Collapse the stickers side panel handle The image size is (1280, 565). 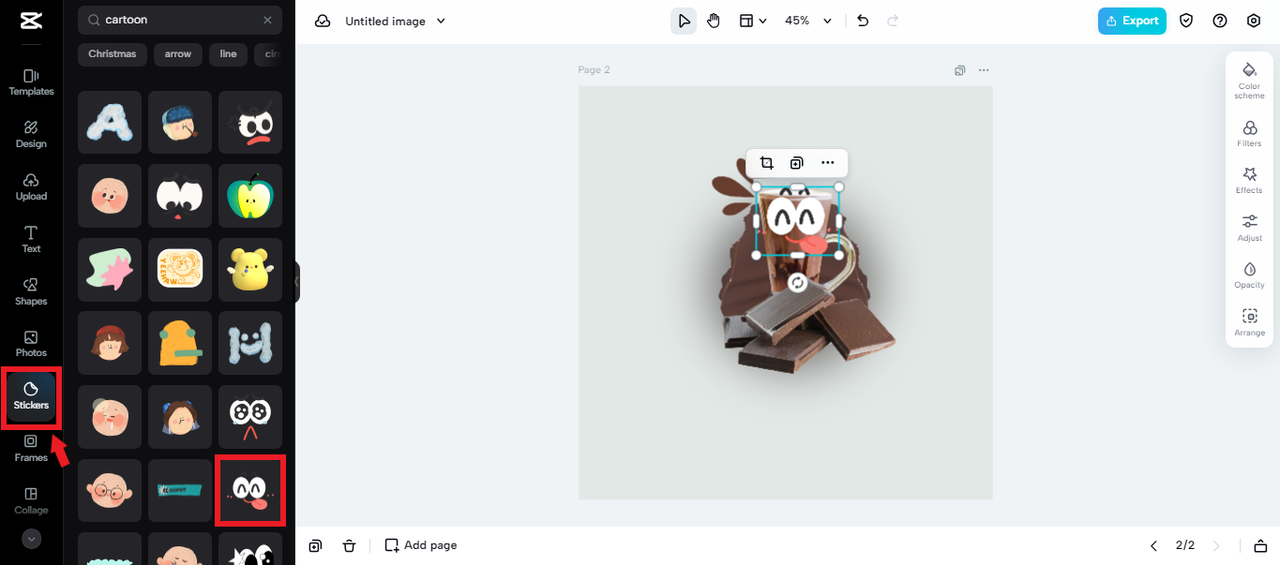point(297,282)
